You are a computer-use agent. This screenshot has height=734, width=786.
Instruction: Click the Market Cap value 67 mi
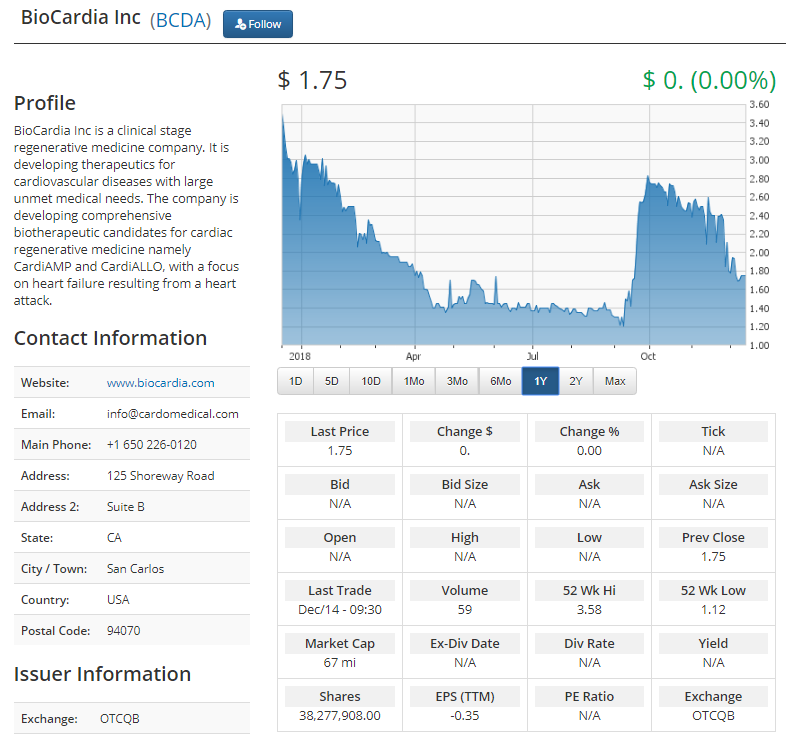340,663
